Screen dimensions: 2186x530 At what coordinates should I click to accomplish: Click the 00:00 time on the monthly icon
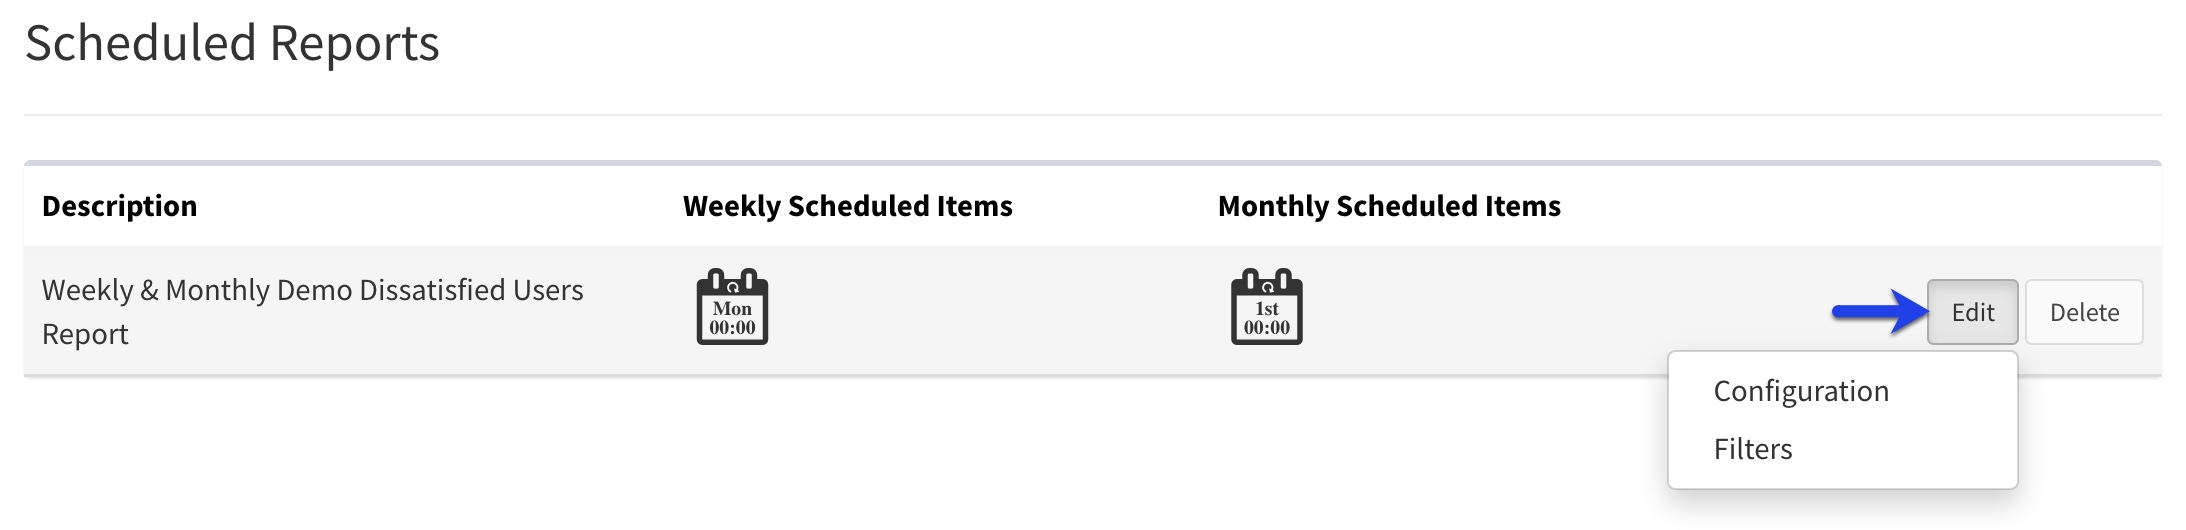(1267, 328)
